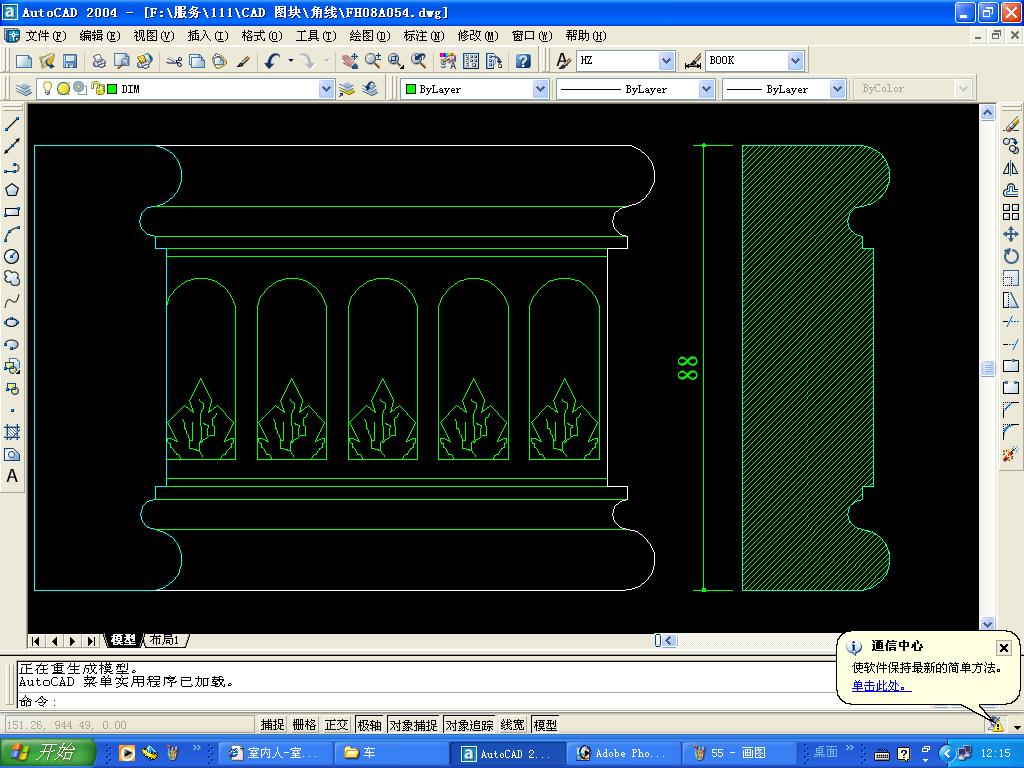The image size is (1024, 768).
Task: Click the 开始 Start button
Action: point(48,753)
